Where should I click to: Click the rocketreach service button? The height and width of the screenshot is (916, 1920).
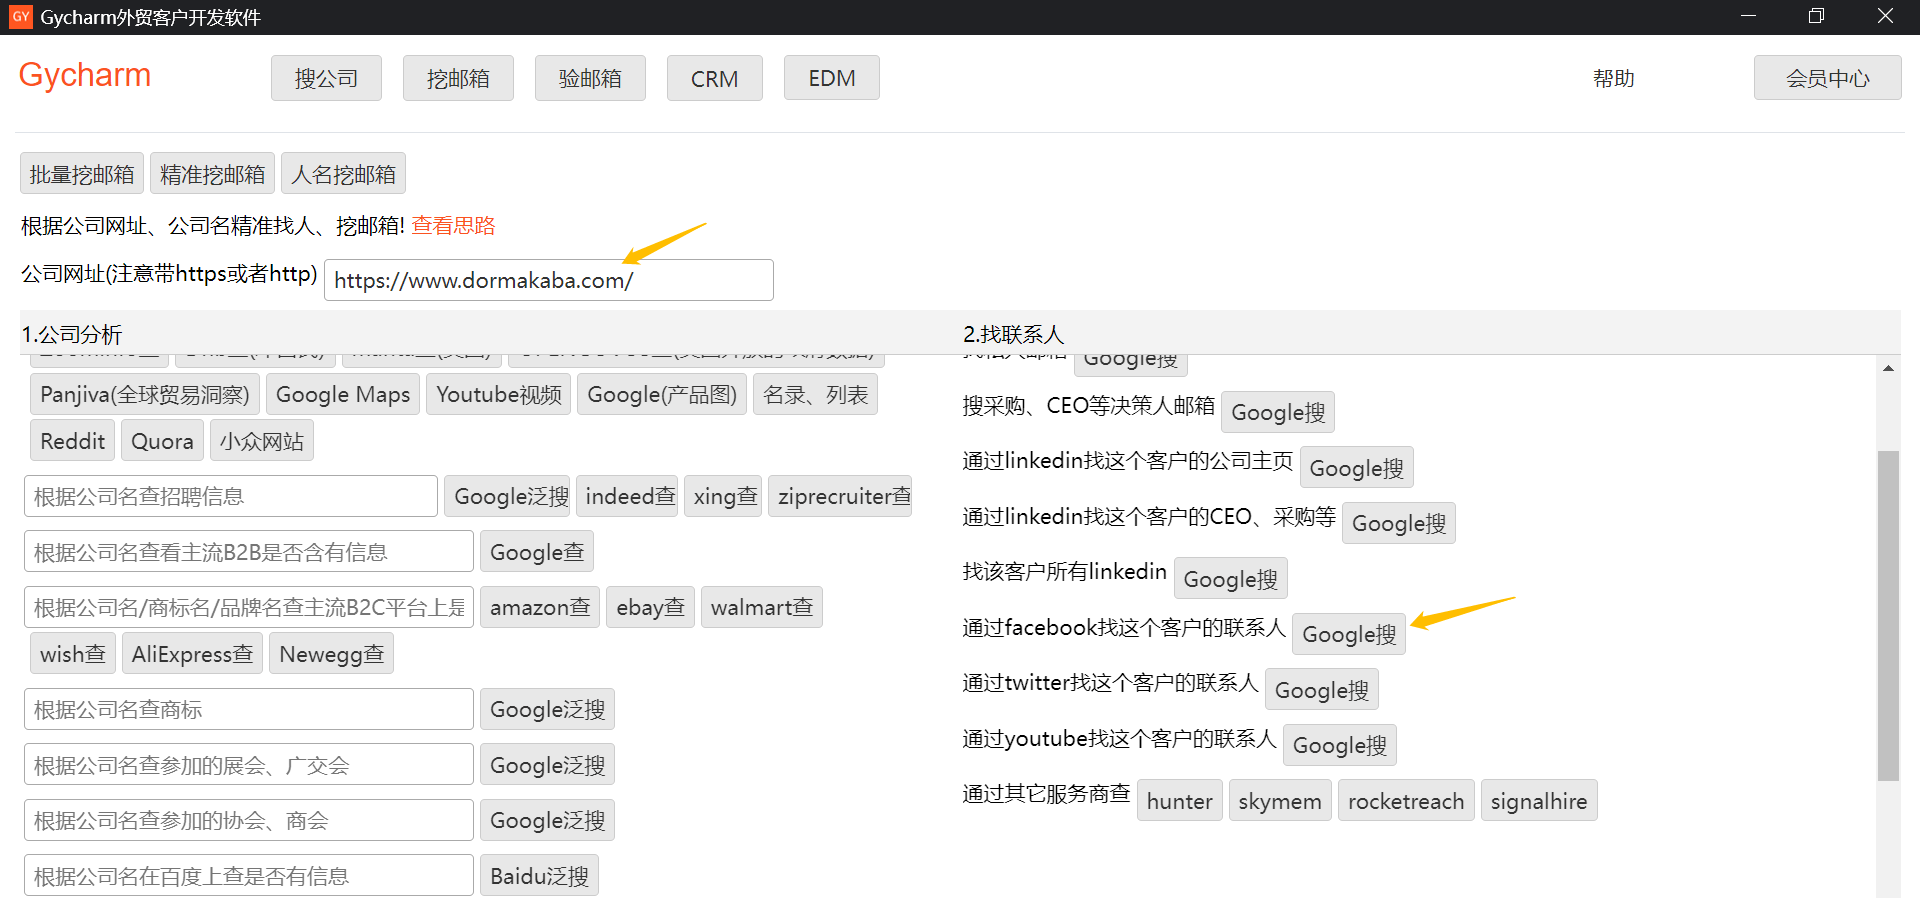pyautogui.click(x=1406, y=800)
